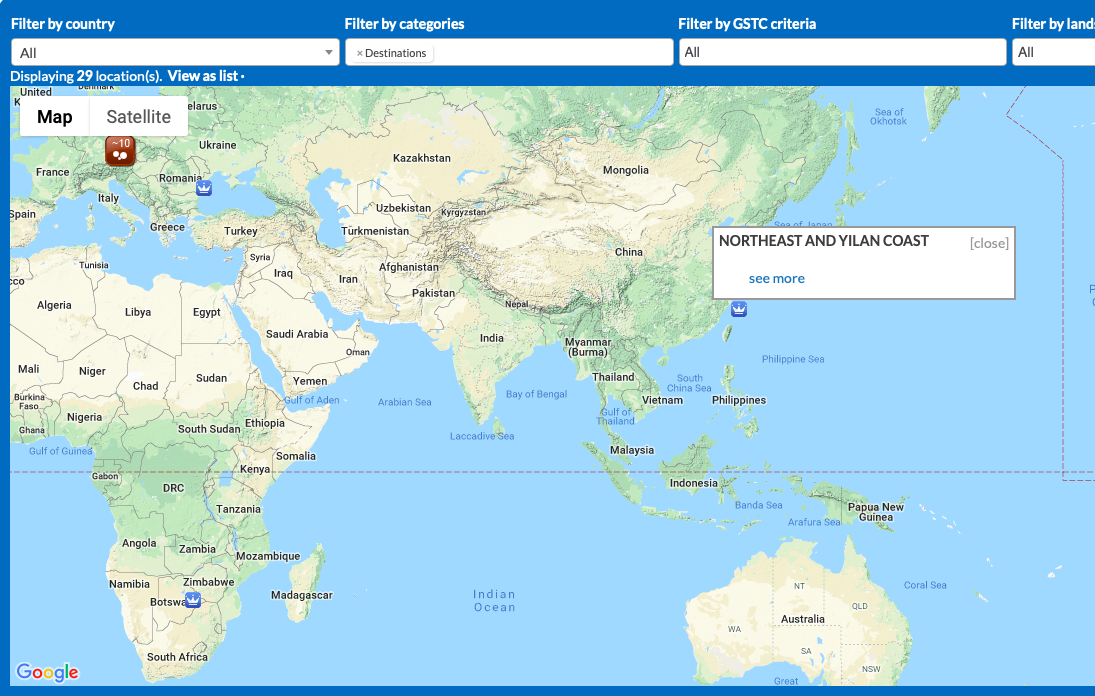Click the Philippines country label
Image resolution: width=1095 pixels, height=696 pixels.
[x=739, y=400]
